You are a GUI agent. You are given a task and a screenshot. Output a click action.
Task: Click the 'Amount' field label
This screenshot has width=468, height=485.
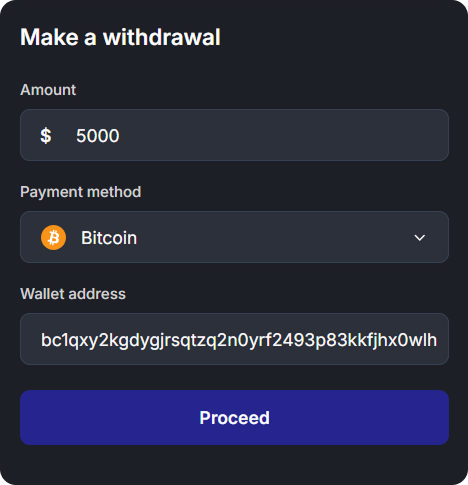point(48,90)
